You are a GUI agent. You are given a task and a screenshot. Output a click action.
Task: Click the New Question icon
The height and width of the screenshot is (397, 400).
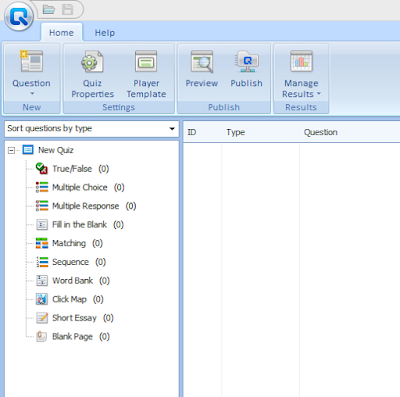click(x=31, y=61)
